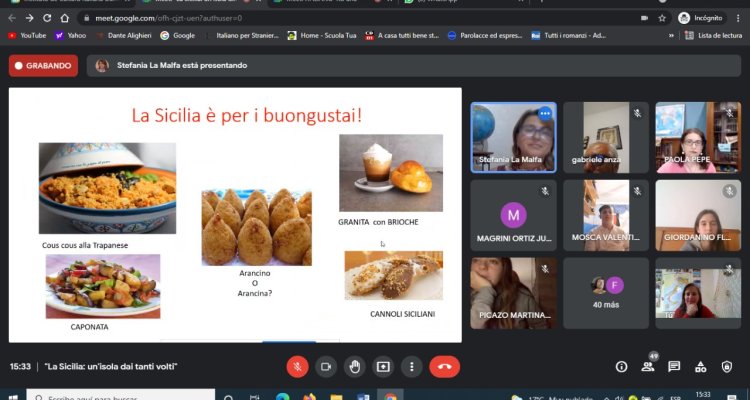This screenshot has height=400, width=750.
Task: Open the 'Italiano per Stranier...' bookmark
Action: coord(242,35)
